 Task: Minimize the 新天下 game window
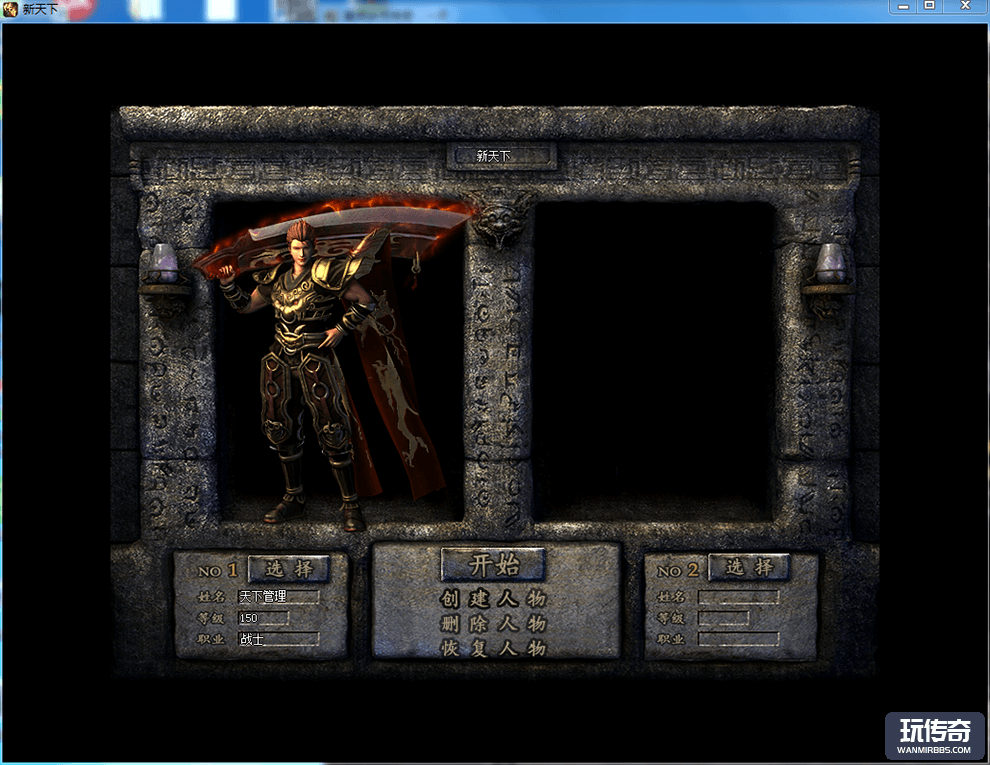point(904,6)
